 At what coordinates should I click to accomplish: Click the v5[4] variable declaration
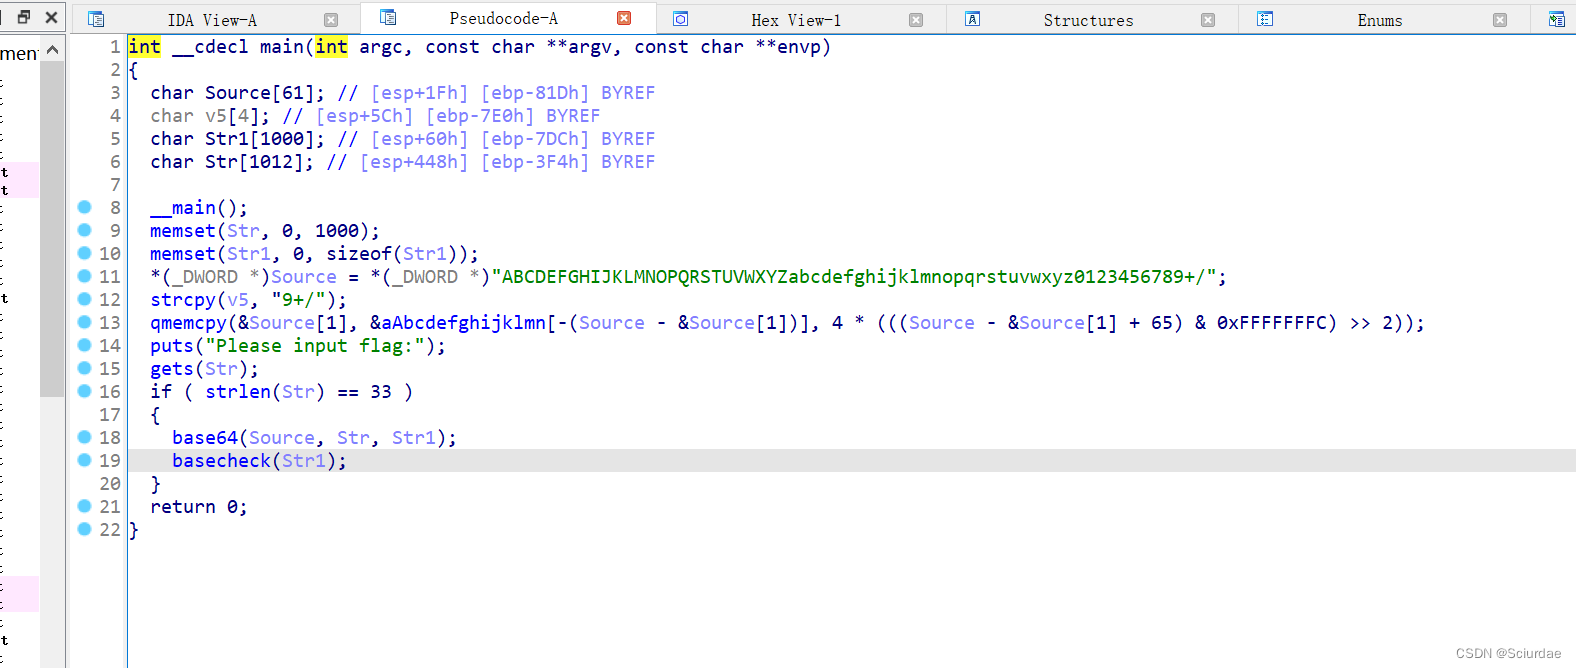(232, 116)
